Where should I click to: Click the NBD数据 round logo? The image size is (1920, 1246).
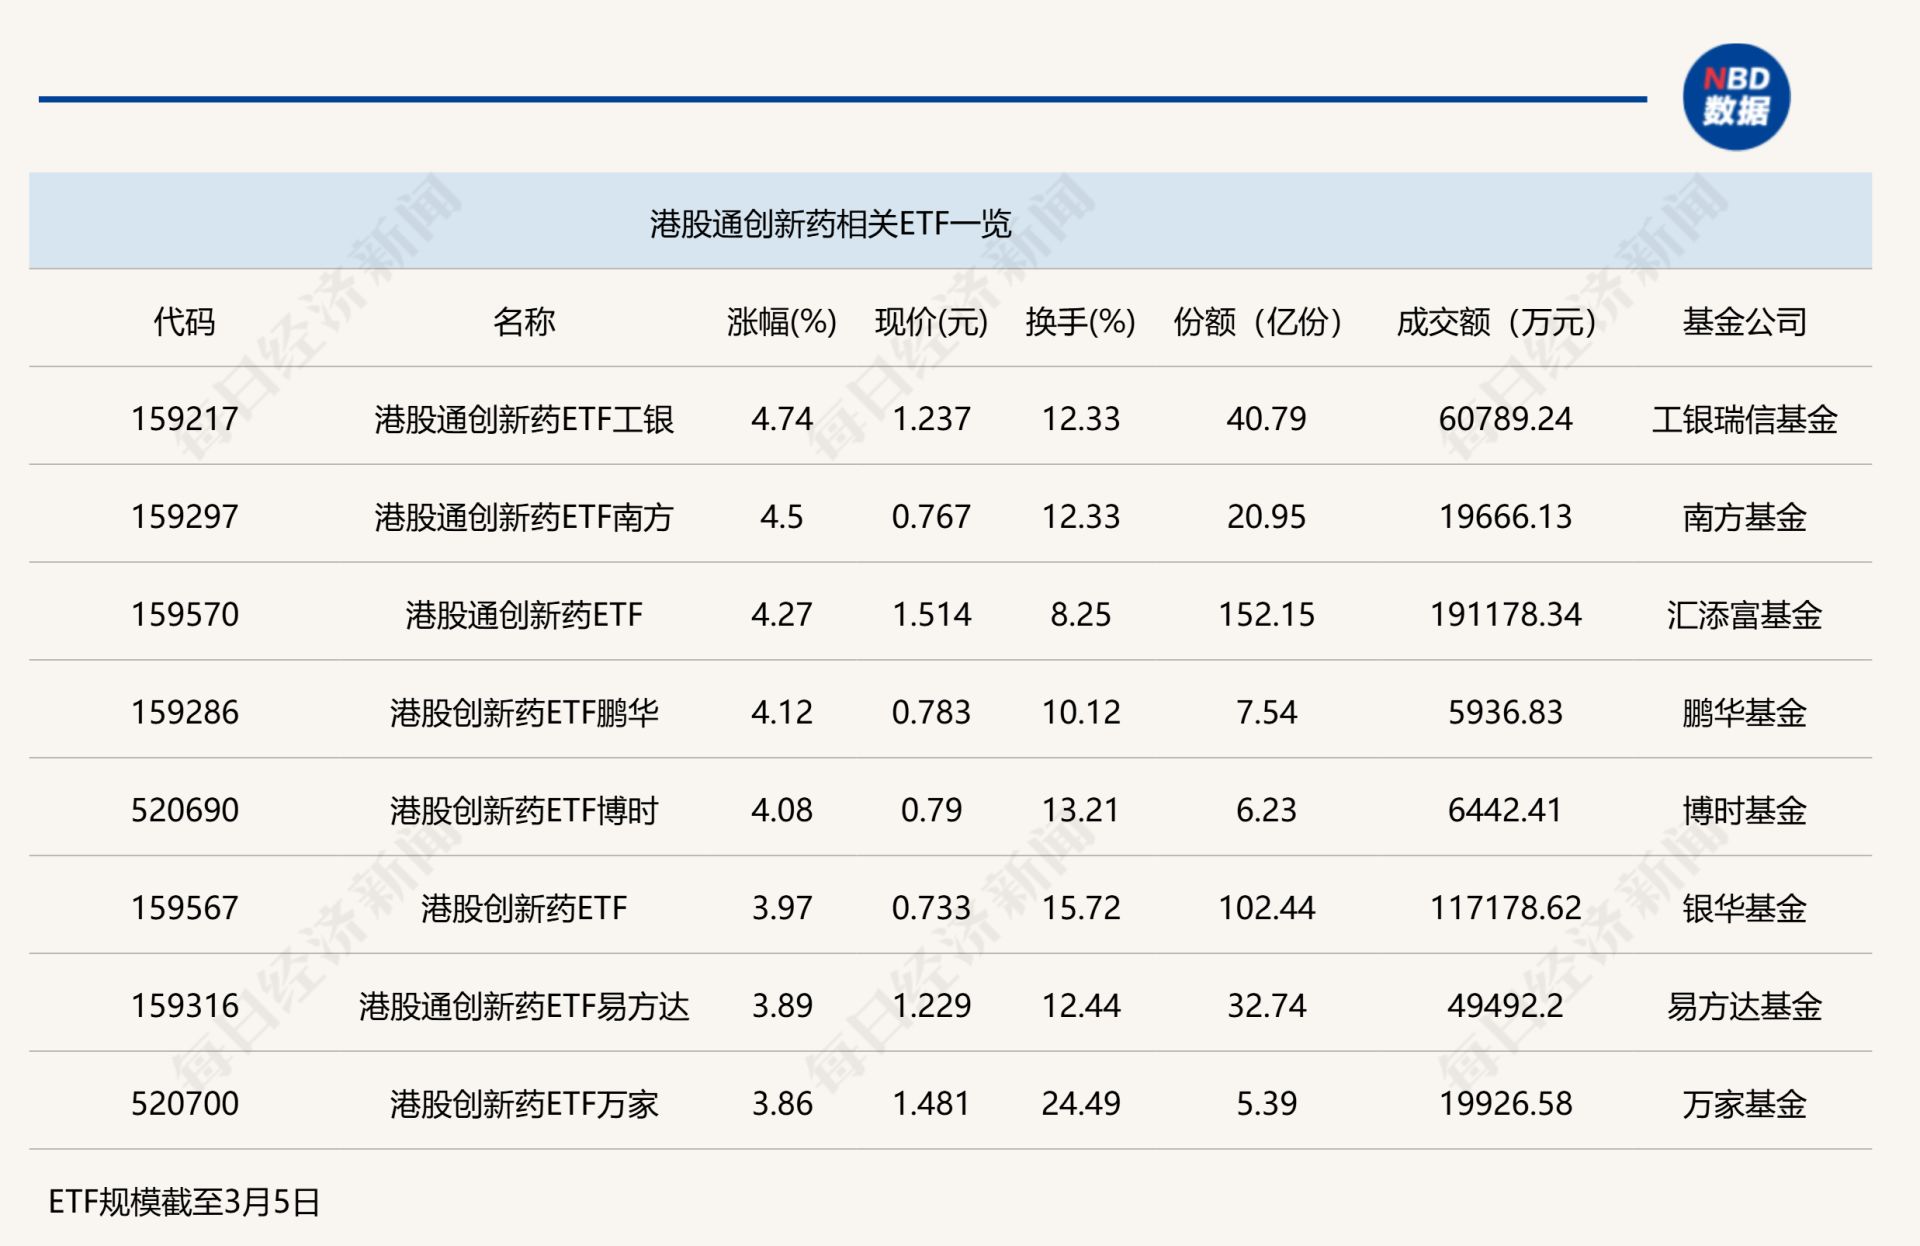1735,97
